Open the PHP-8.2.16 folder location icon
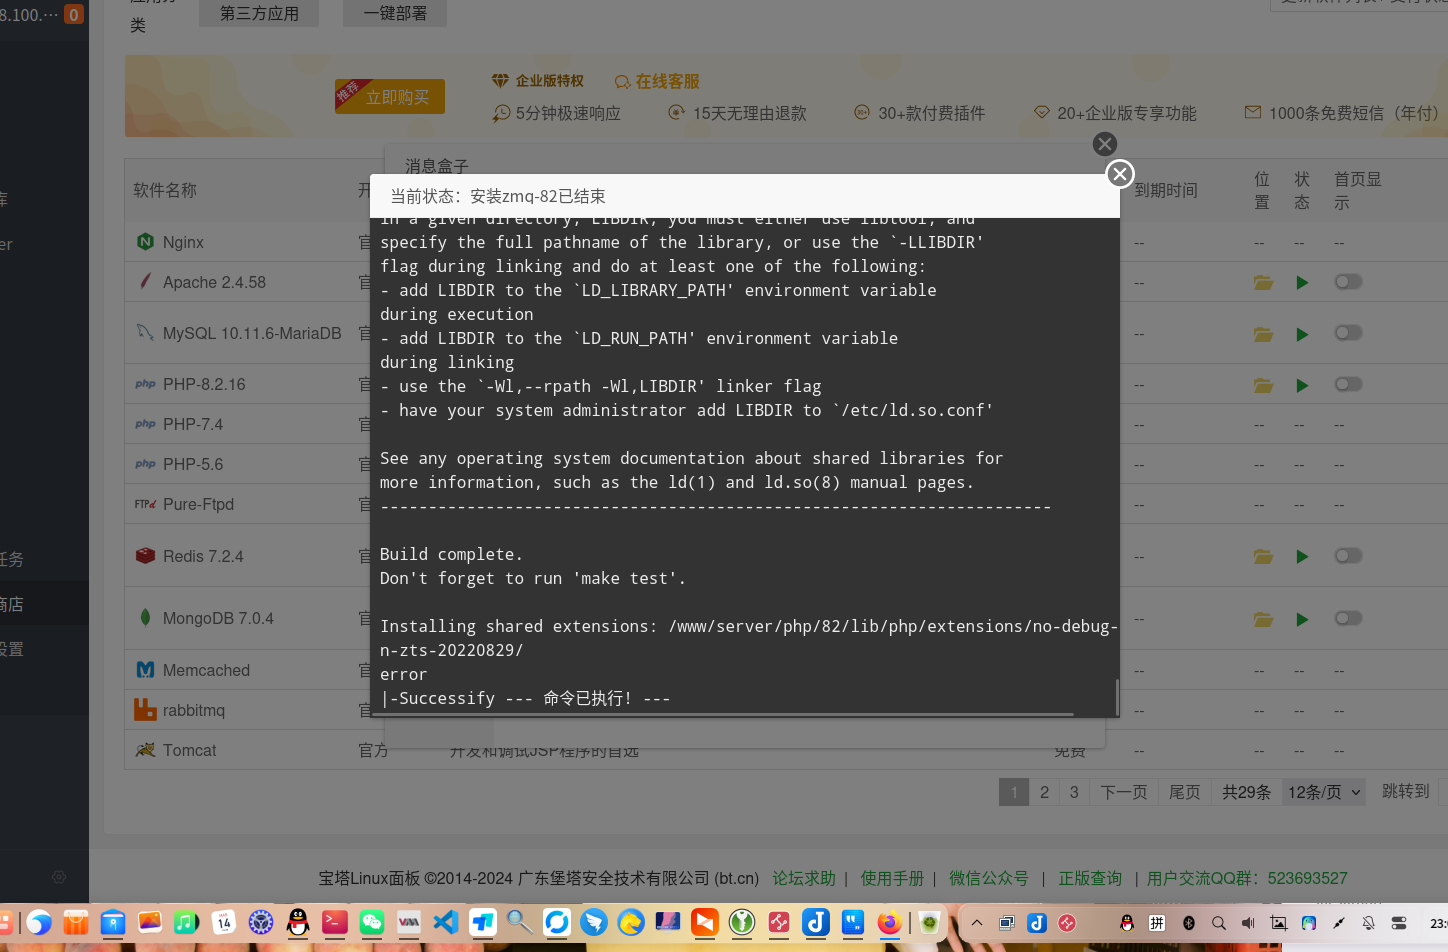The image size is (1448, 952). pos(1263,385)
